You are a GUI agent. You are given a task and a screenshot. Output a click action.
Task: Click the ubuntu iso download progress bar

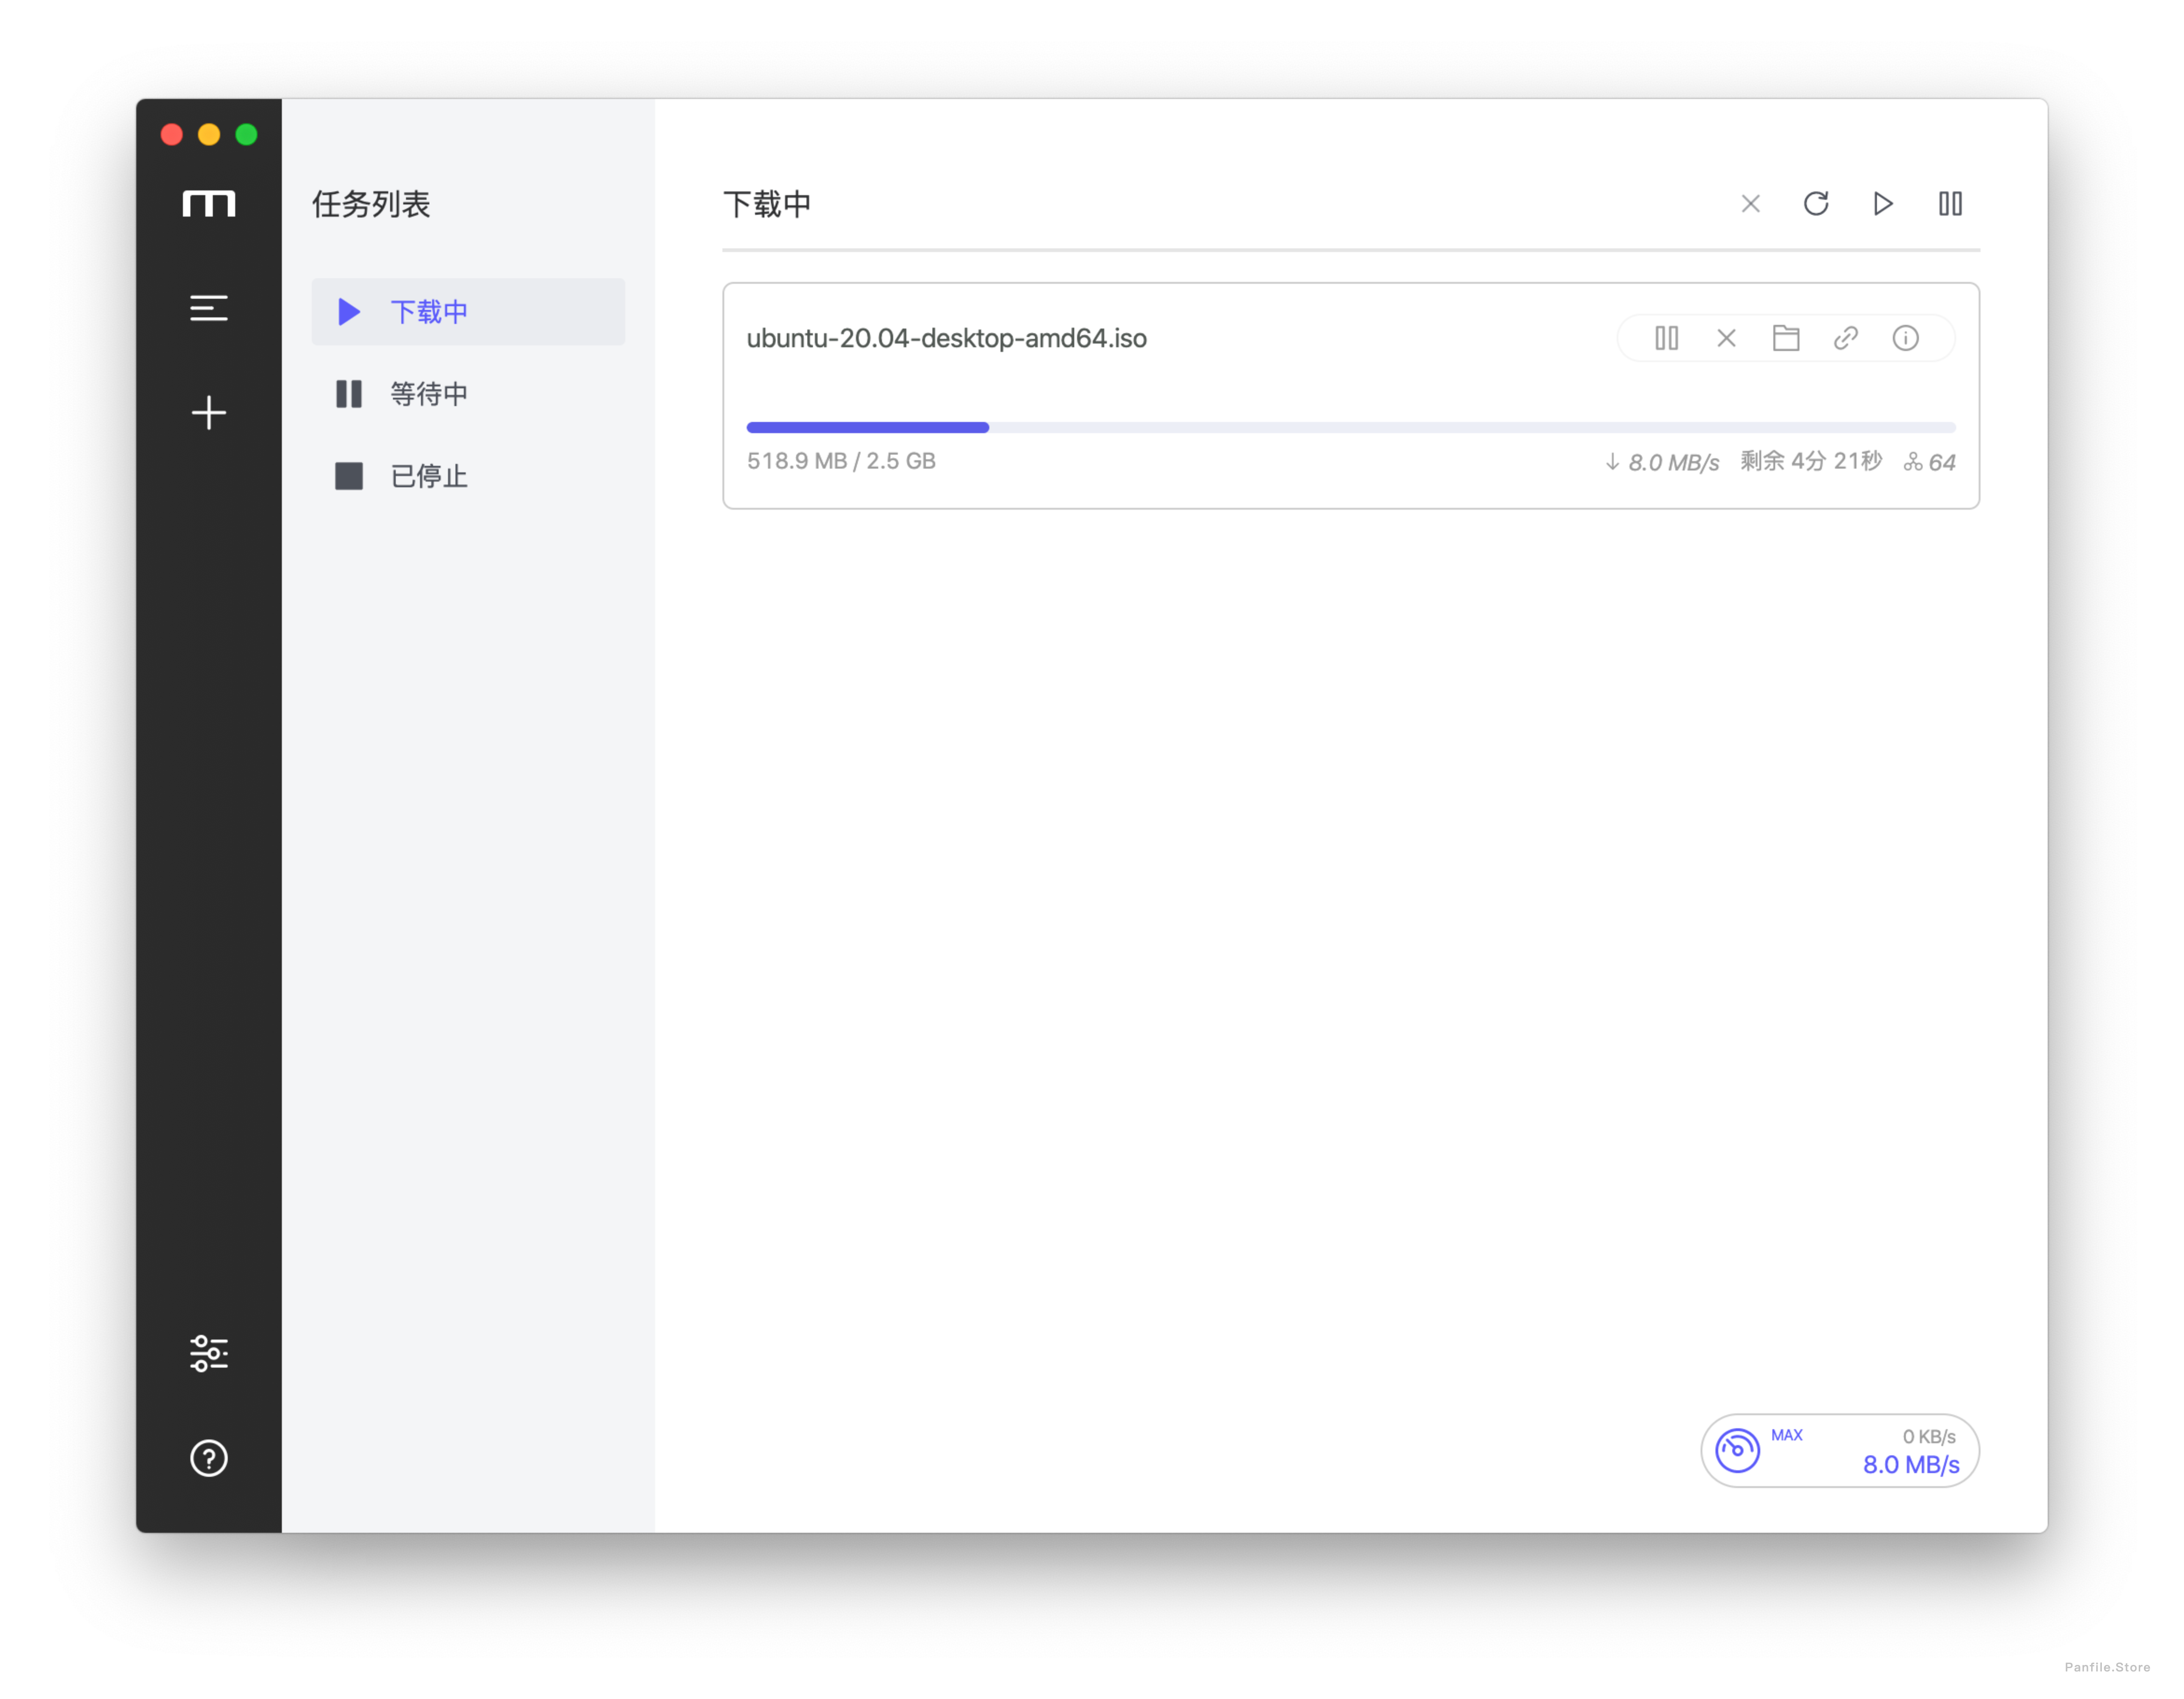1351,427
